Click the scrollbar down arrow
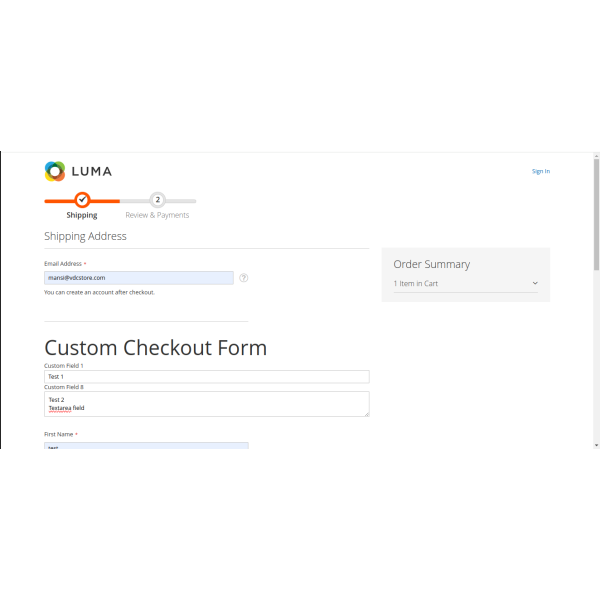Viewport: 600px width, 600px height. pyautogui.click(x=596, y=444)
